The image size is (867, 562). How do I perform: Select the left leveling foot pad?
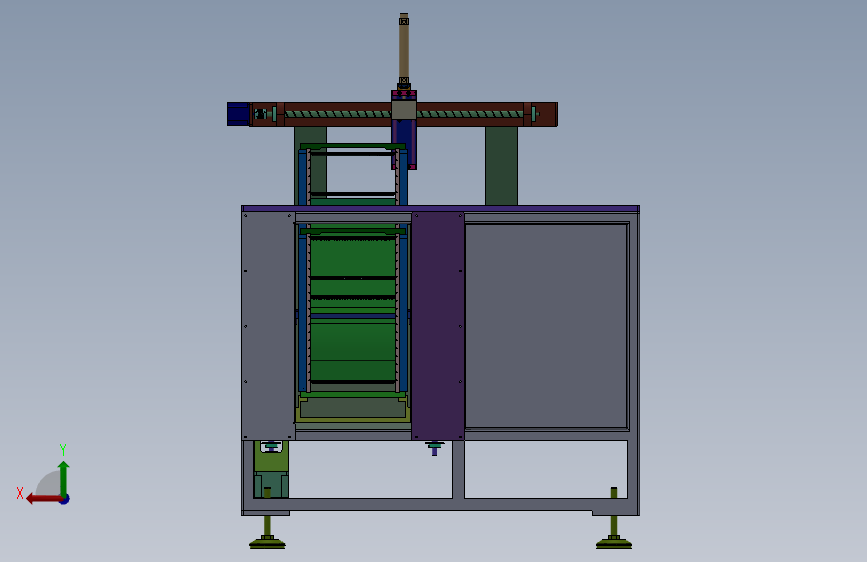pyautogui.click(x=267, y=543)
